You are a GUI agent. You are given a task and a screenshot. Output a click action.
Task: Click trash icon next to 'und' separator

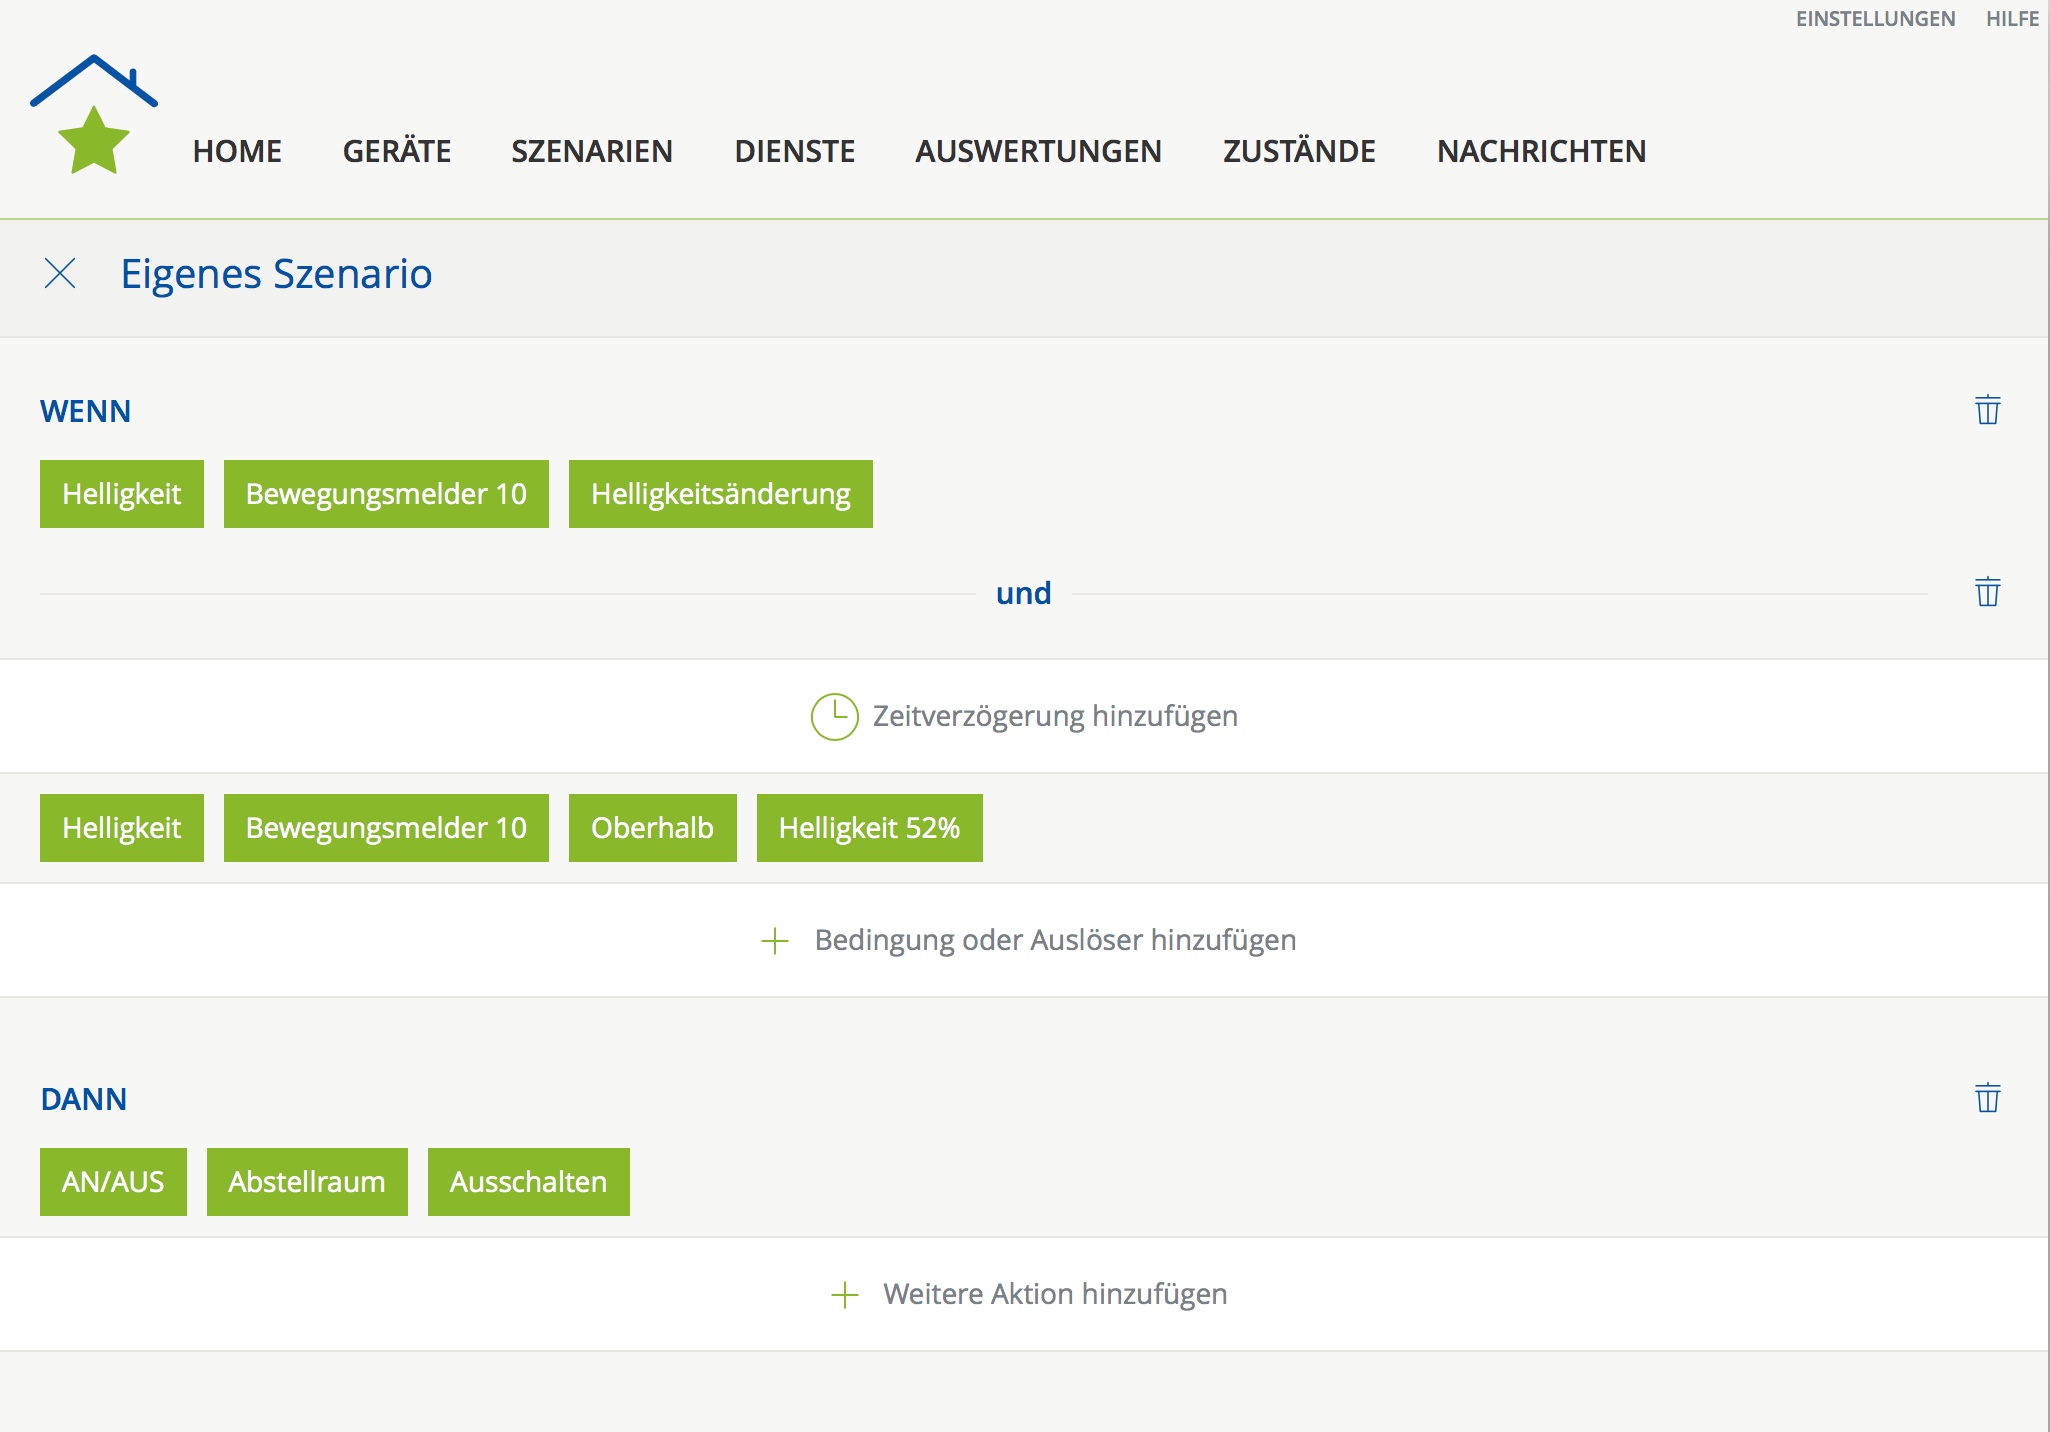(x=1987, y=592)
